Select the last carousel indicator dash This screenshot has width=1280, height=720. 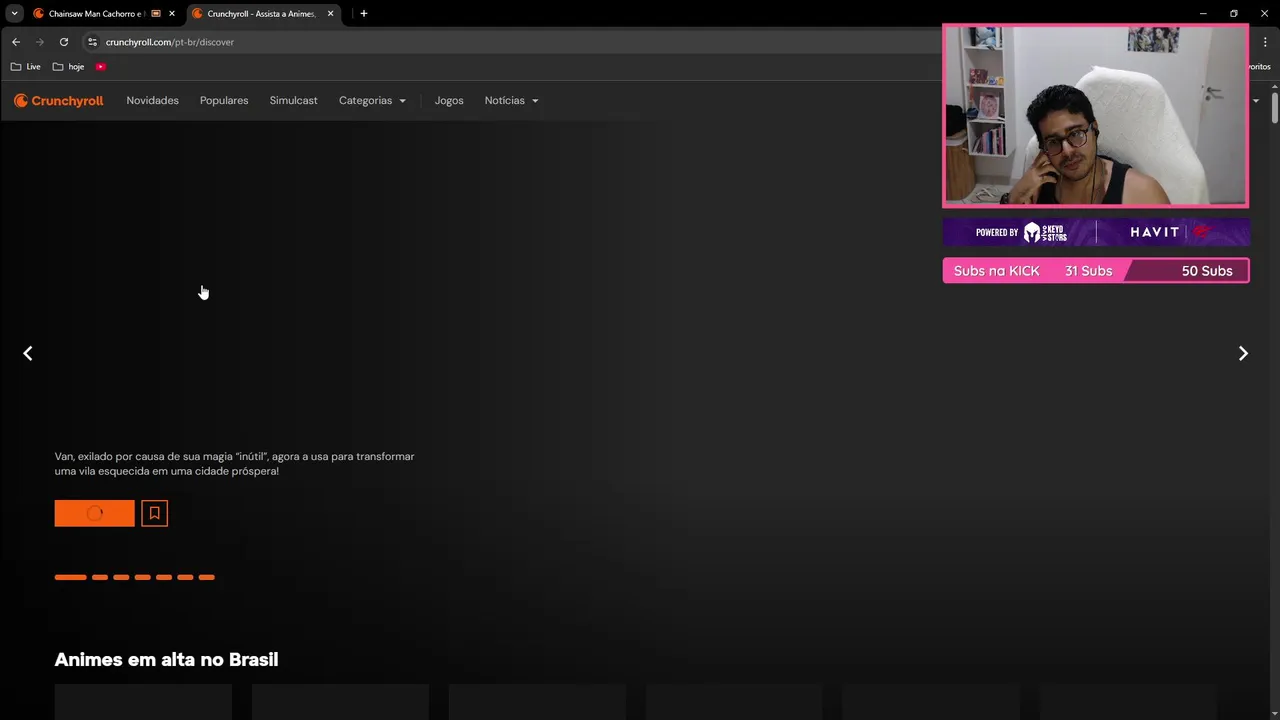[x=206, y=577]
